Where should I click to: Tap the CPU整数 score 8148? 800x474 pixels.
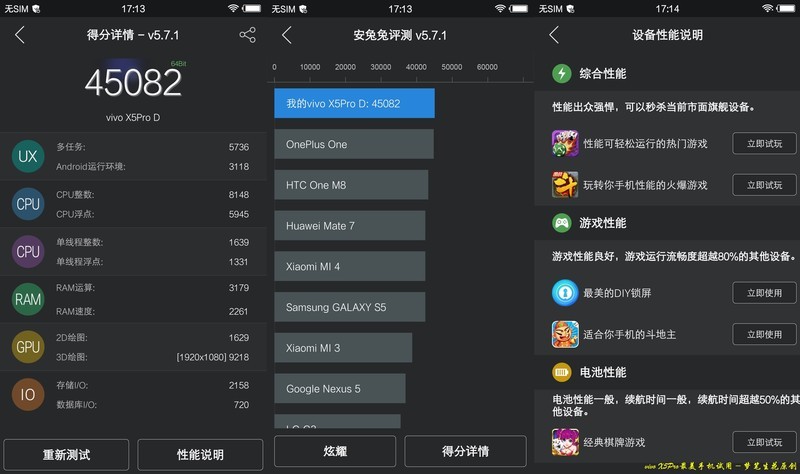[239, 194]
